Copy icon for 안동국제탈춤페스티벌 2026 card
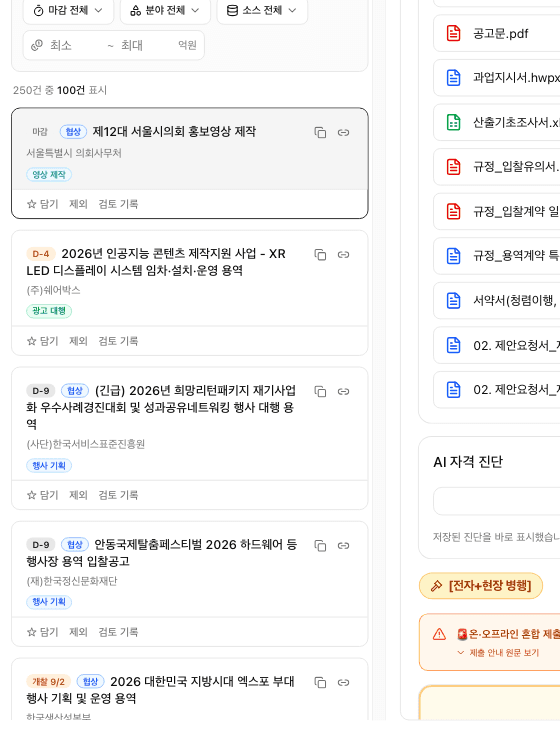Screen dimensions: 560x742 (x=320, y=546)
